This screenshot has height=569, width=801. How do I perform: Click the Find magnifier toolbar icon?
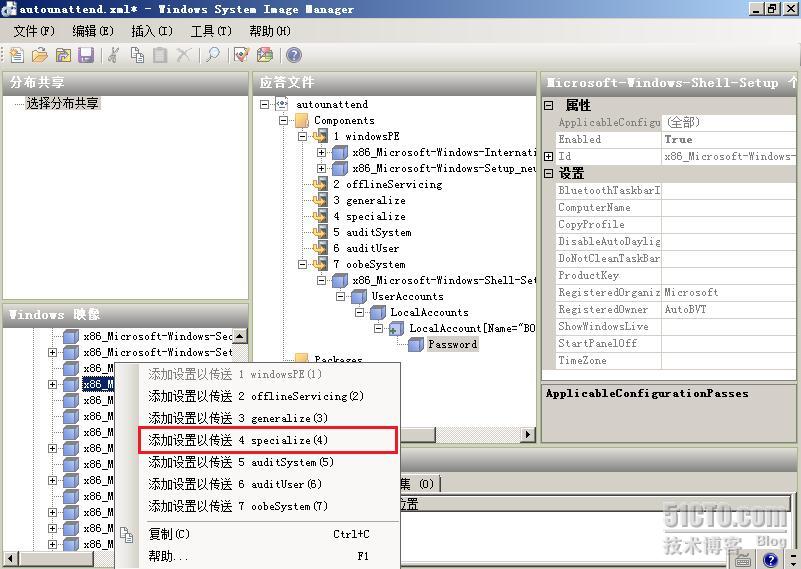pyautogui.click(x=213, y=55)
